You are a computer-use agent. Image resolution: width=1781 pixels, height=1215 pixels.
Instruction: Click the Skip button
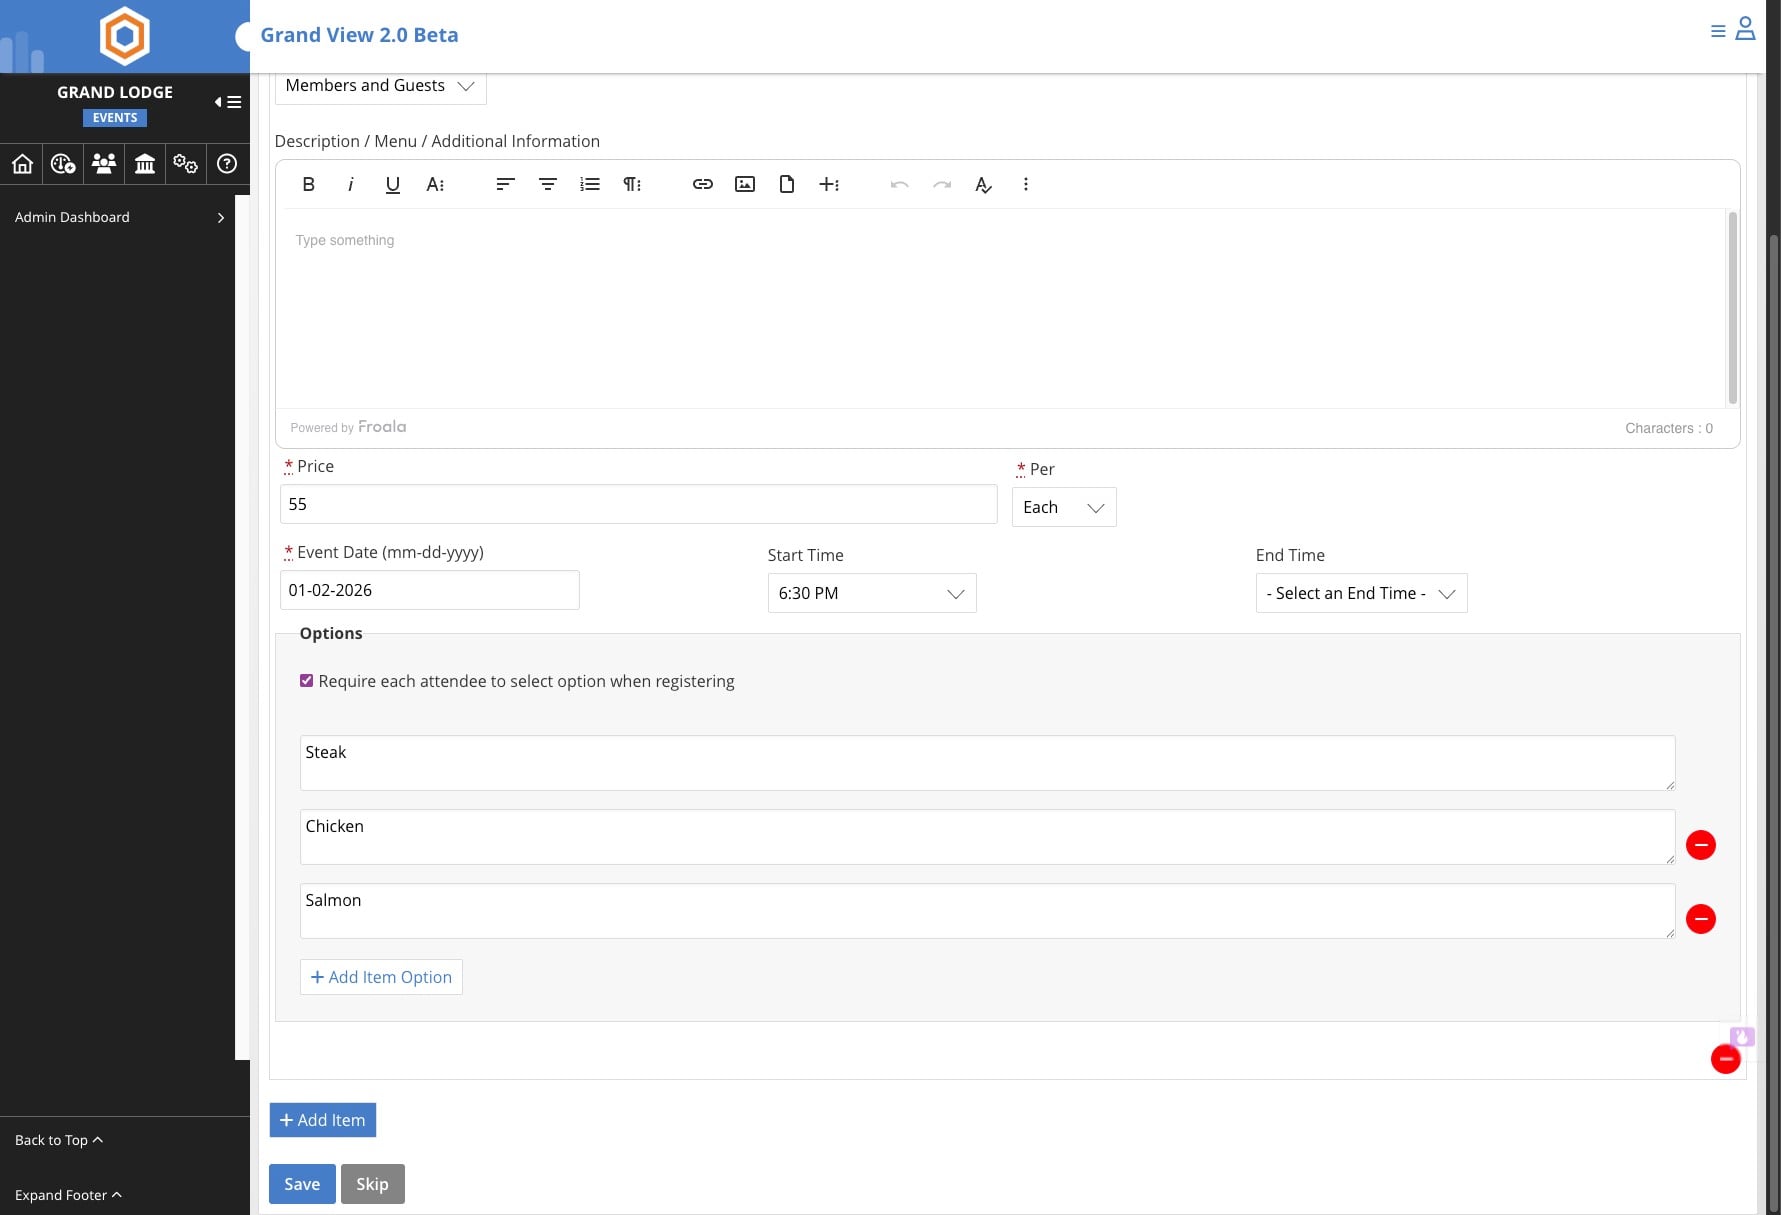tap(372, 1184)
